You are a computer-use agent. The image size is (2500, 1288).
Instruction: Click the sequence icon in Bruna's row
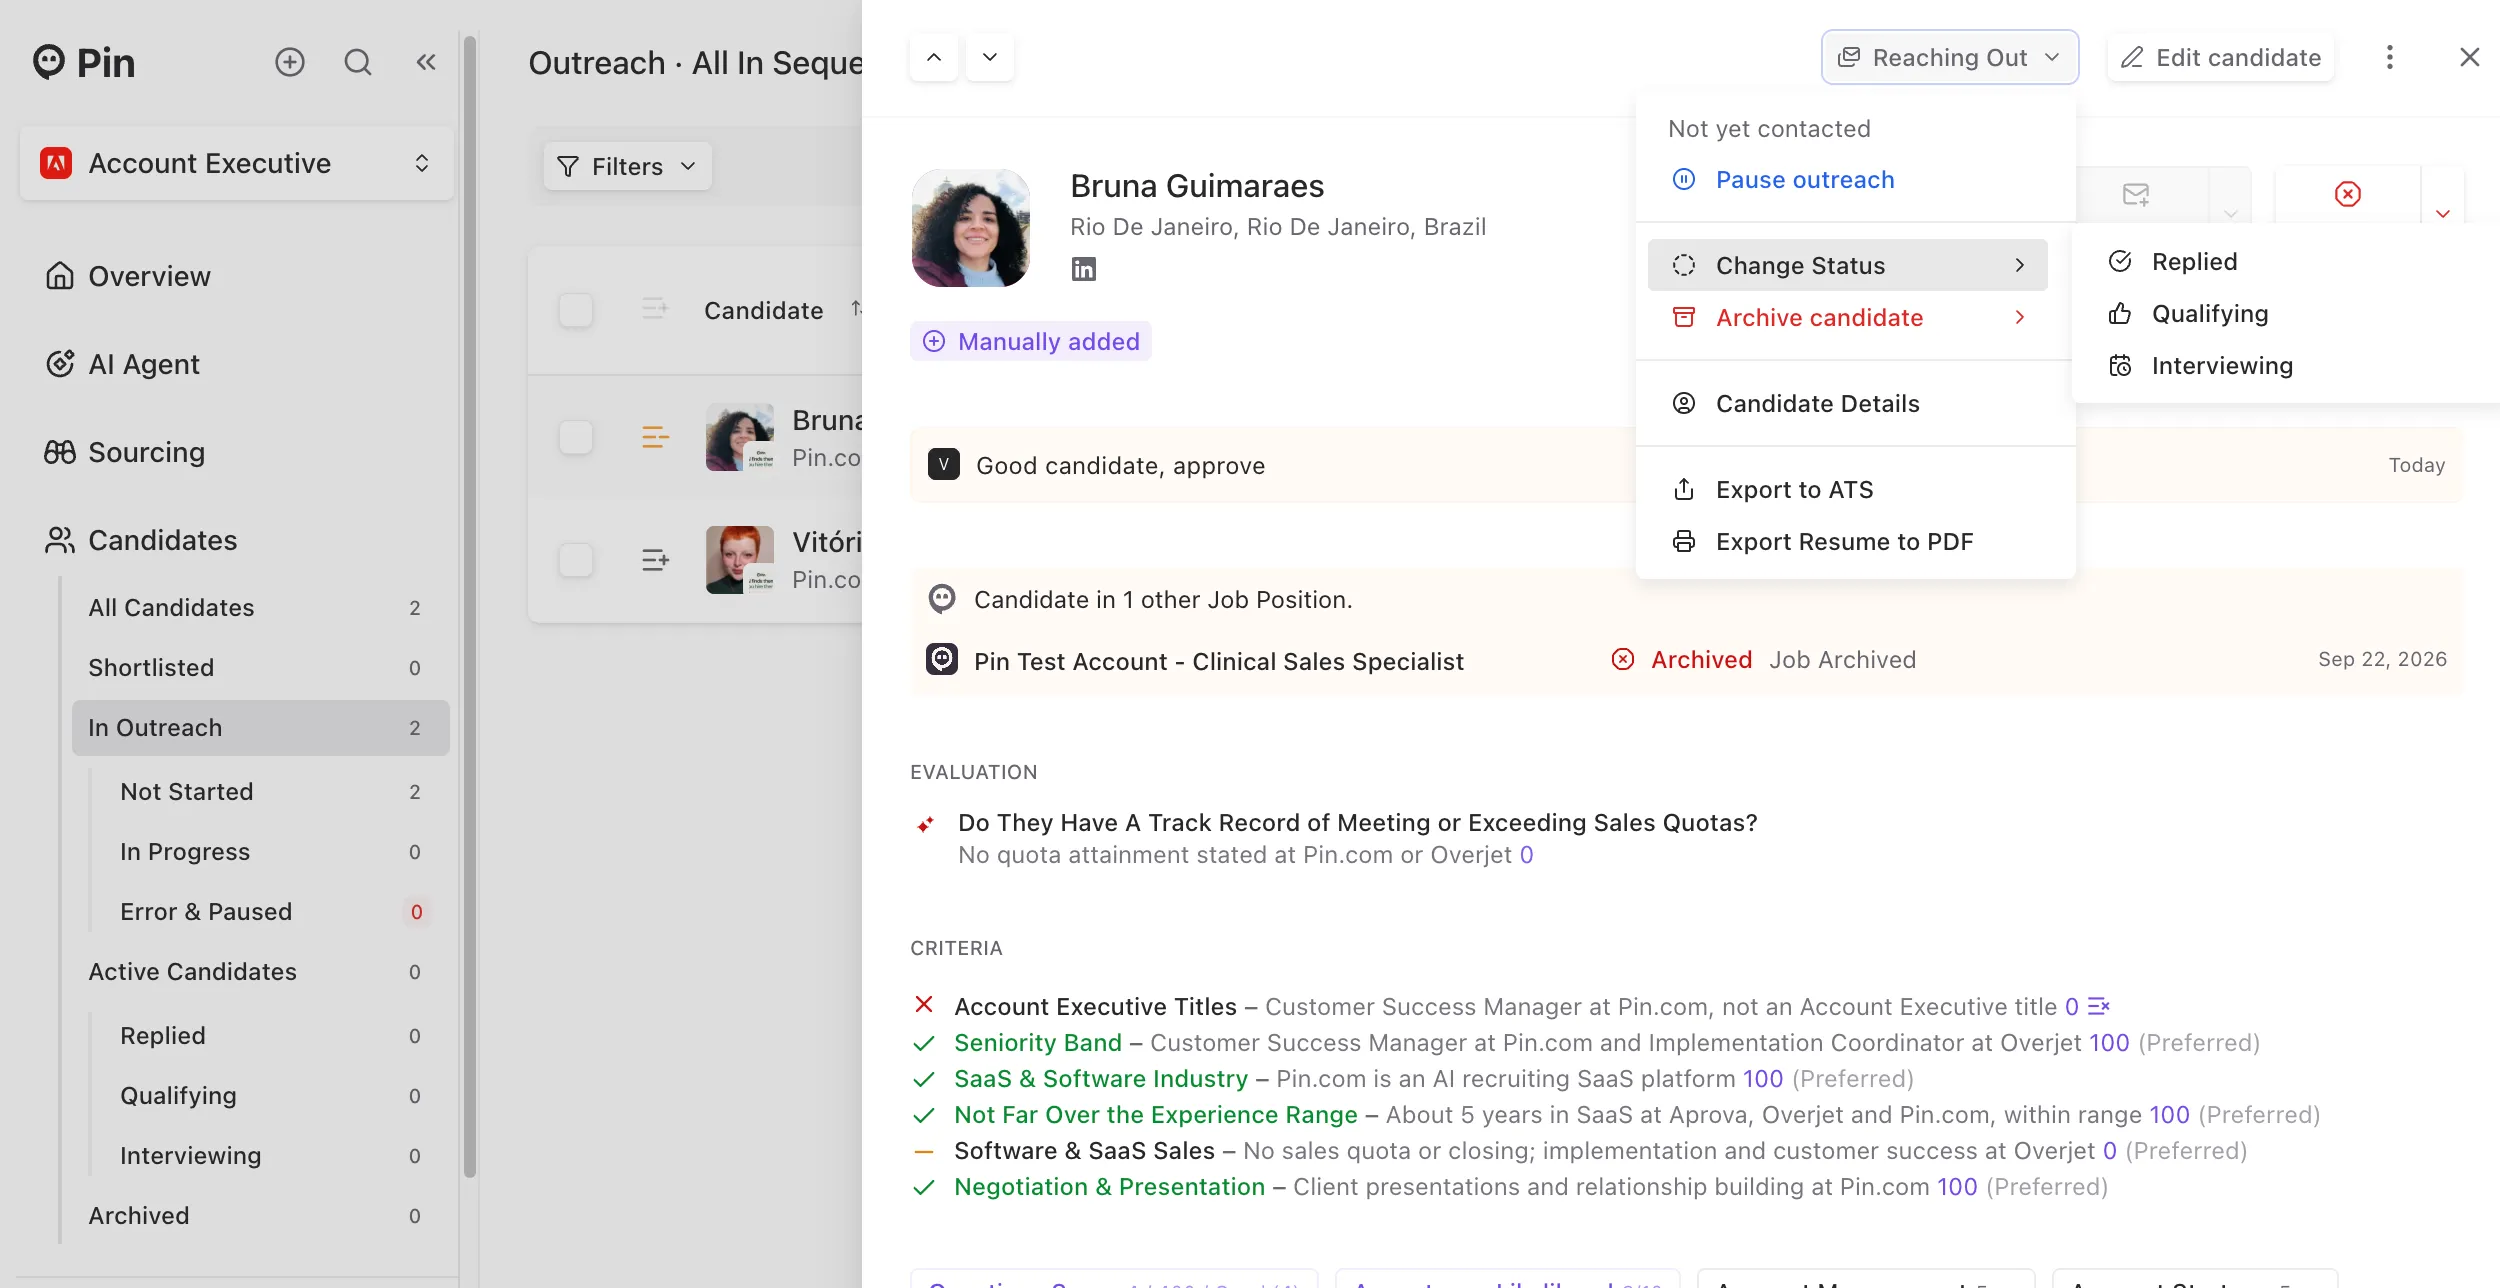(x=655, y=437)
